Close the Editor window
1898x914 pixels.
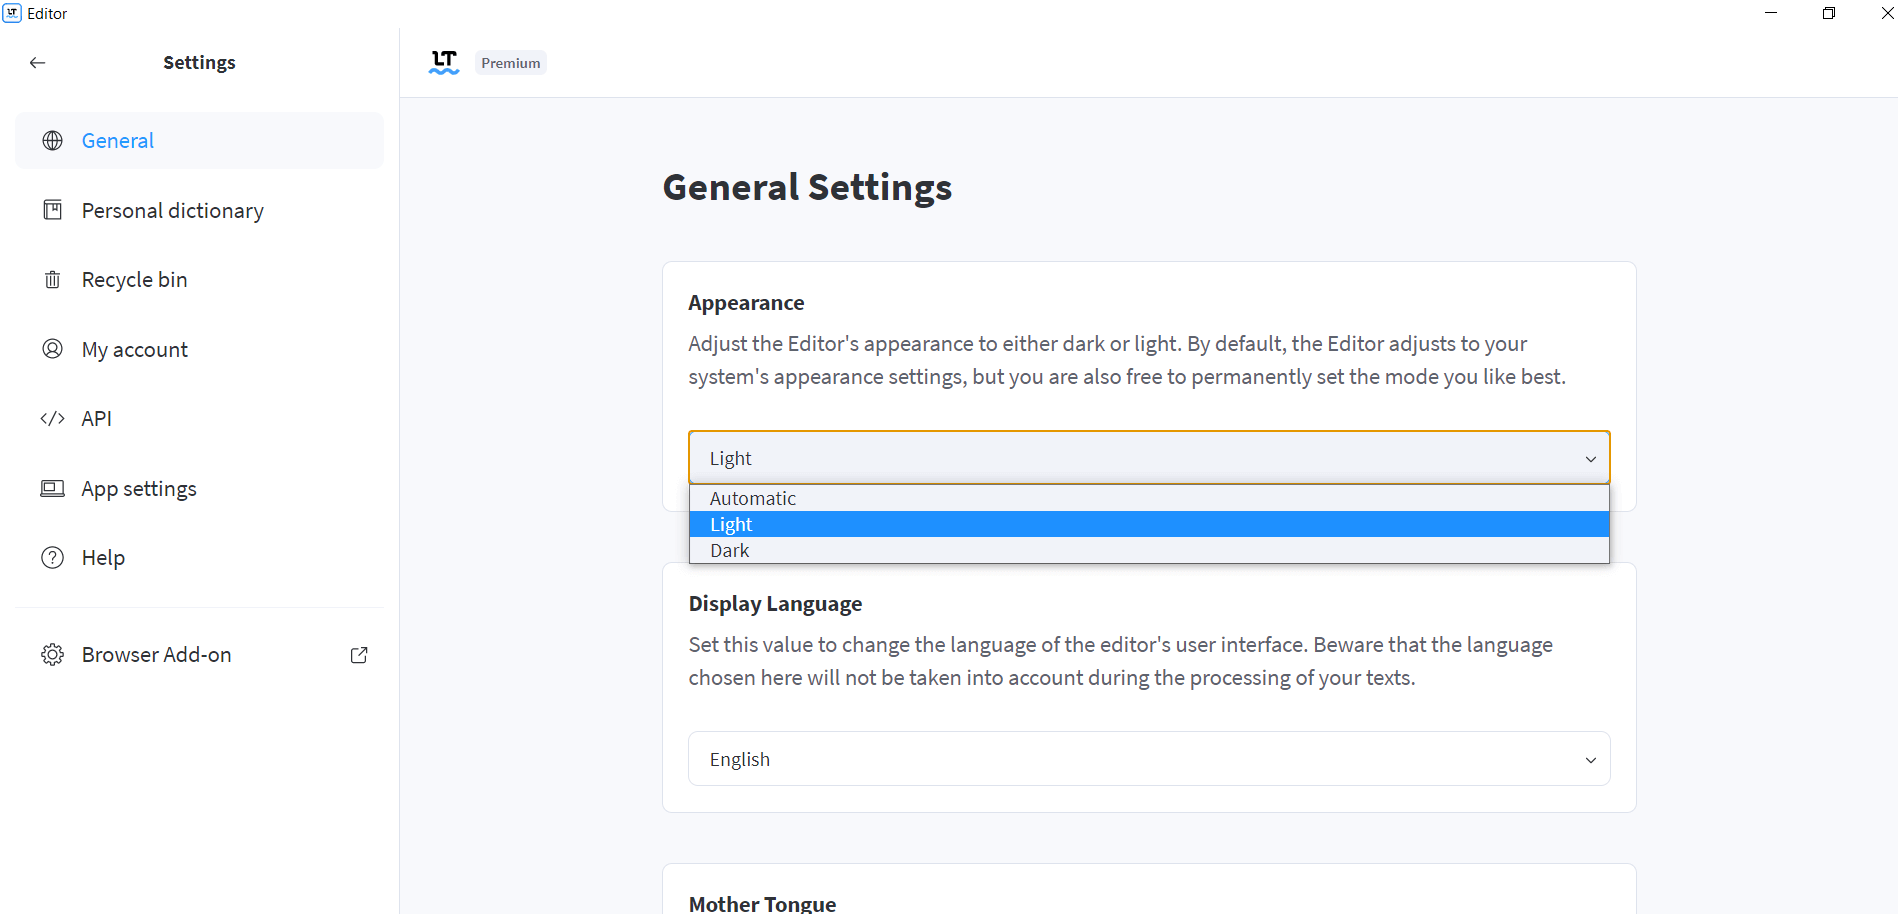pyautogui.click(x=1886, y=13)
